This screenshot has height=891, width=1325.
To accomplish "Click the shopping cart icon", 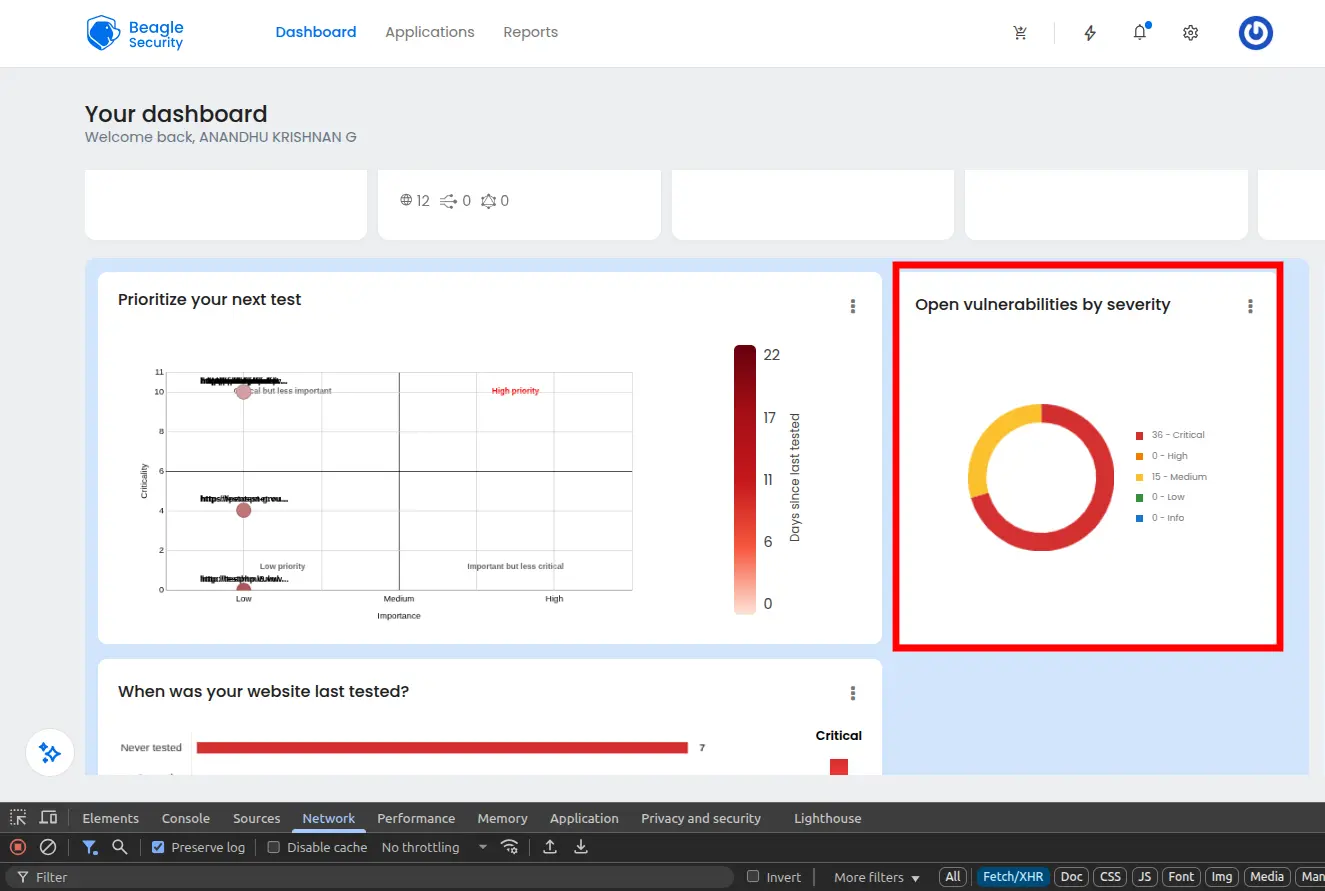I will pyautogui.click(x=1019, y=33).
